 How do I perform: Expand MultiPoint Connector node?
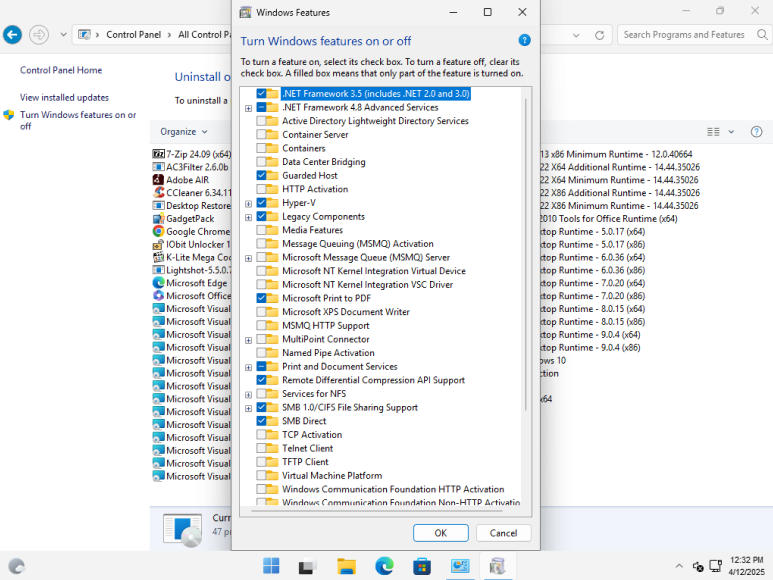pos(248,340)
